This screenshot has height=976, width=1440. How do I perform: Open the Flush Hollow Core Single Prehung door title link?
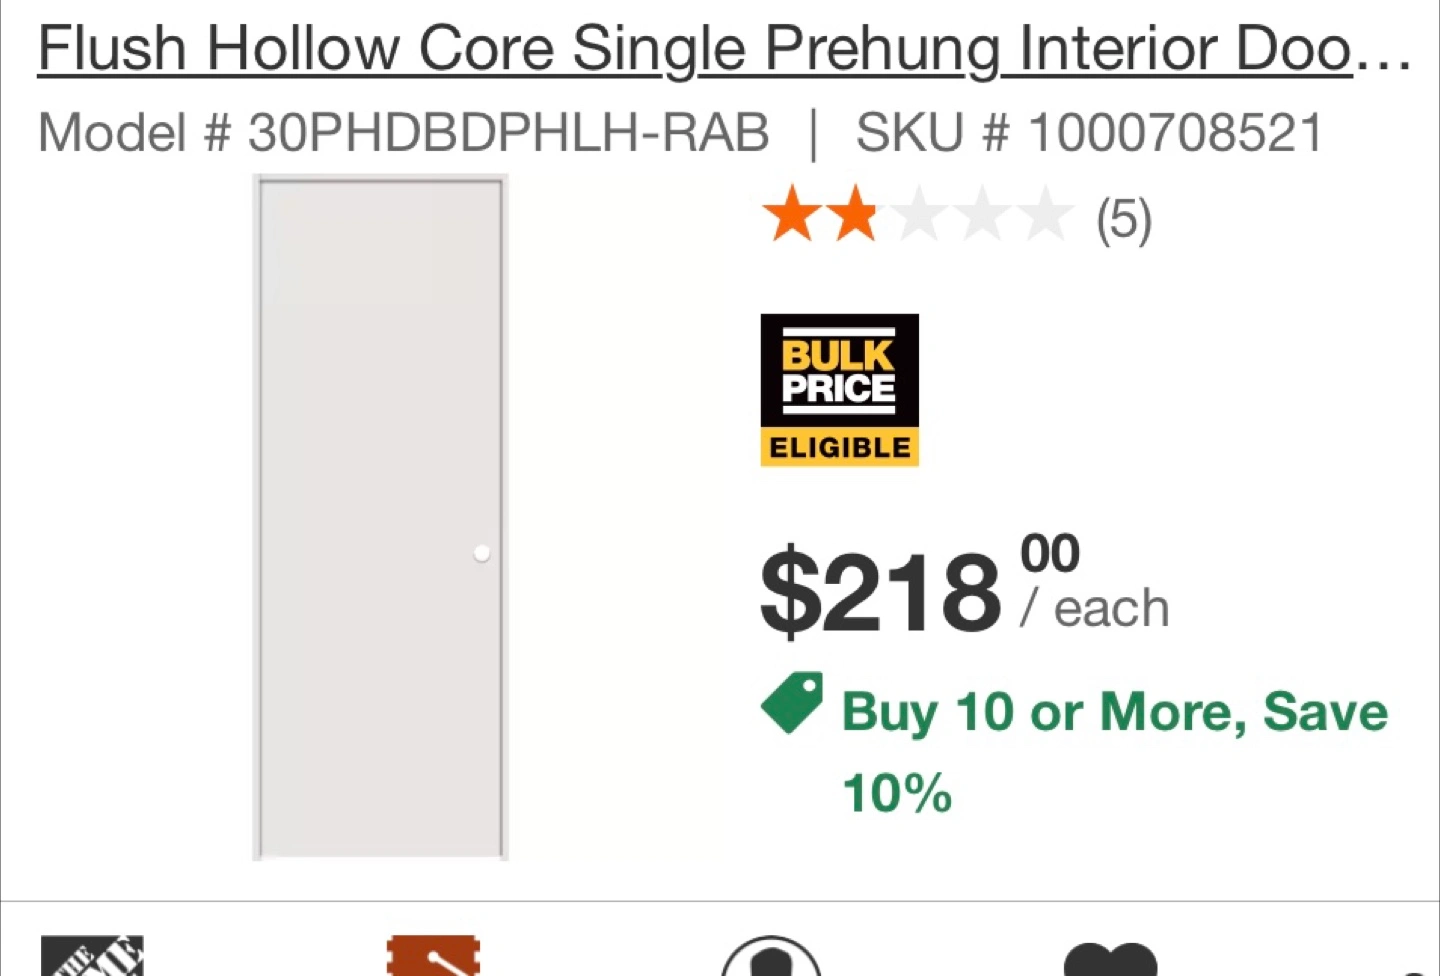[725, 48]
